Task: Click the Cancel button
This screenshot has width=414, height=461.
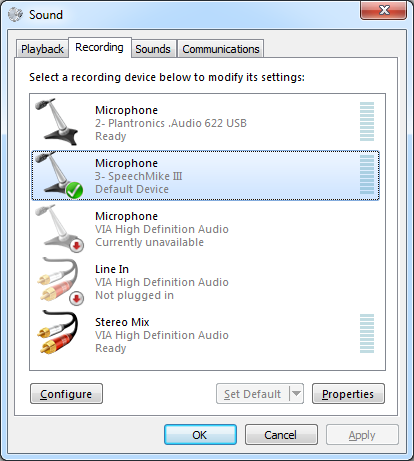Action: click(x=281, y=435)
